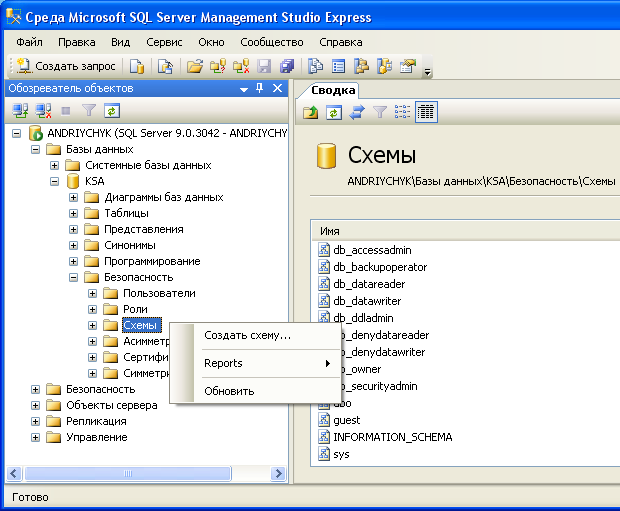620x511 pixels.
Task: Click the Имя column header
Action: (x=466, y=231)
